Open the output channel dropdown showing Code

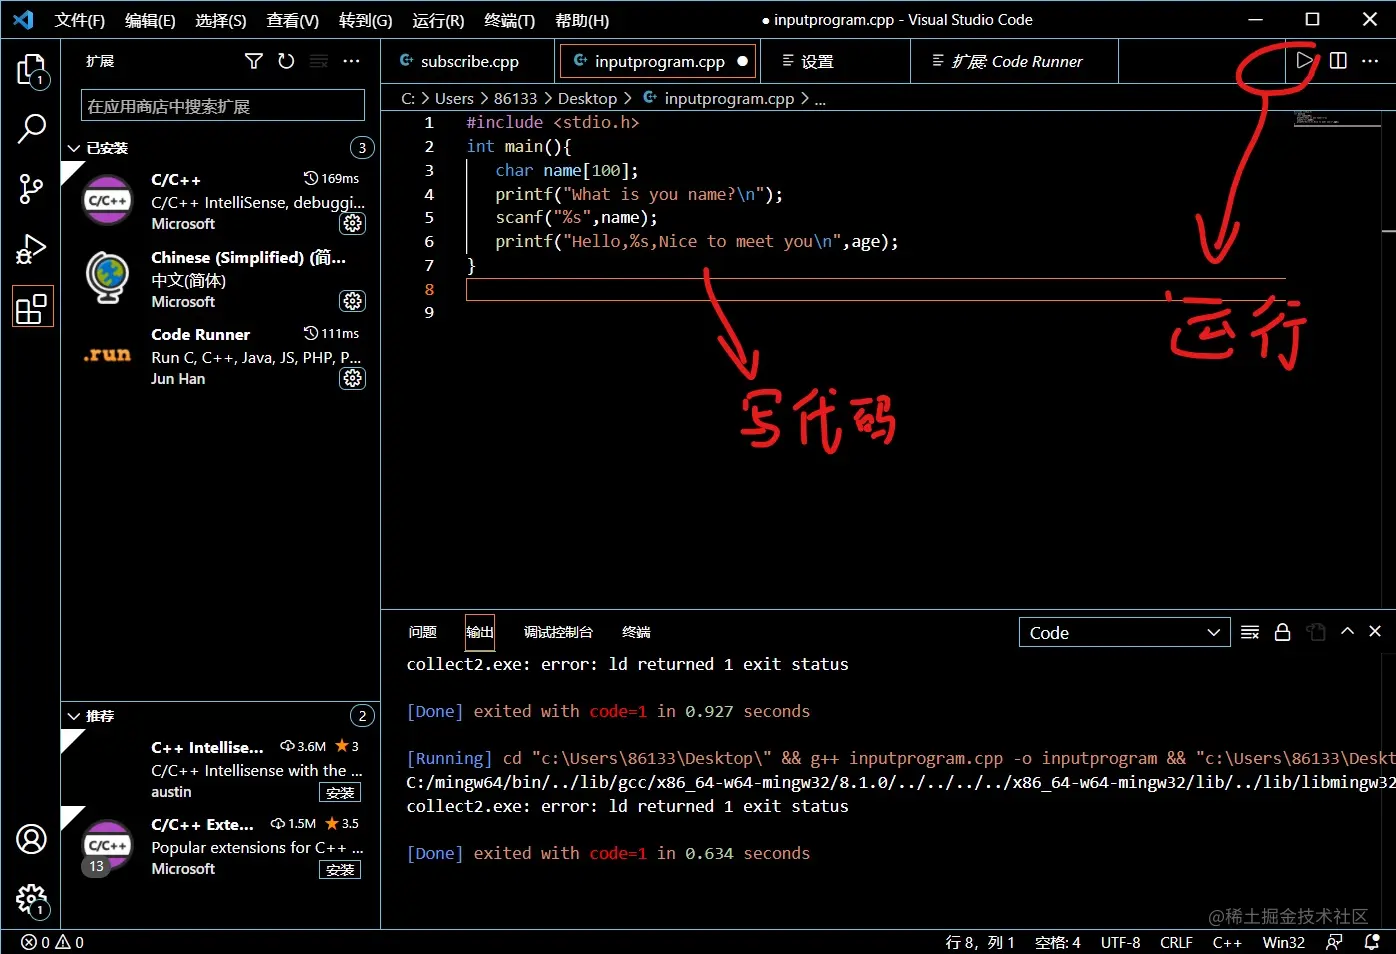[x=1124, y=633]
